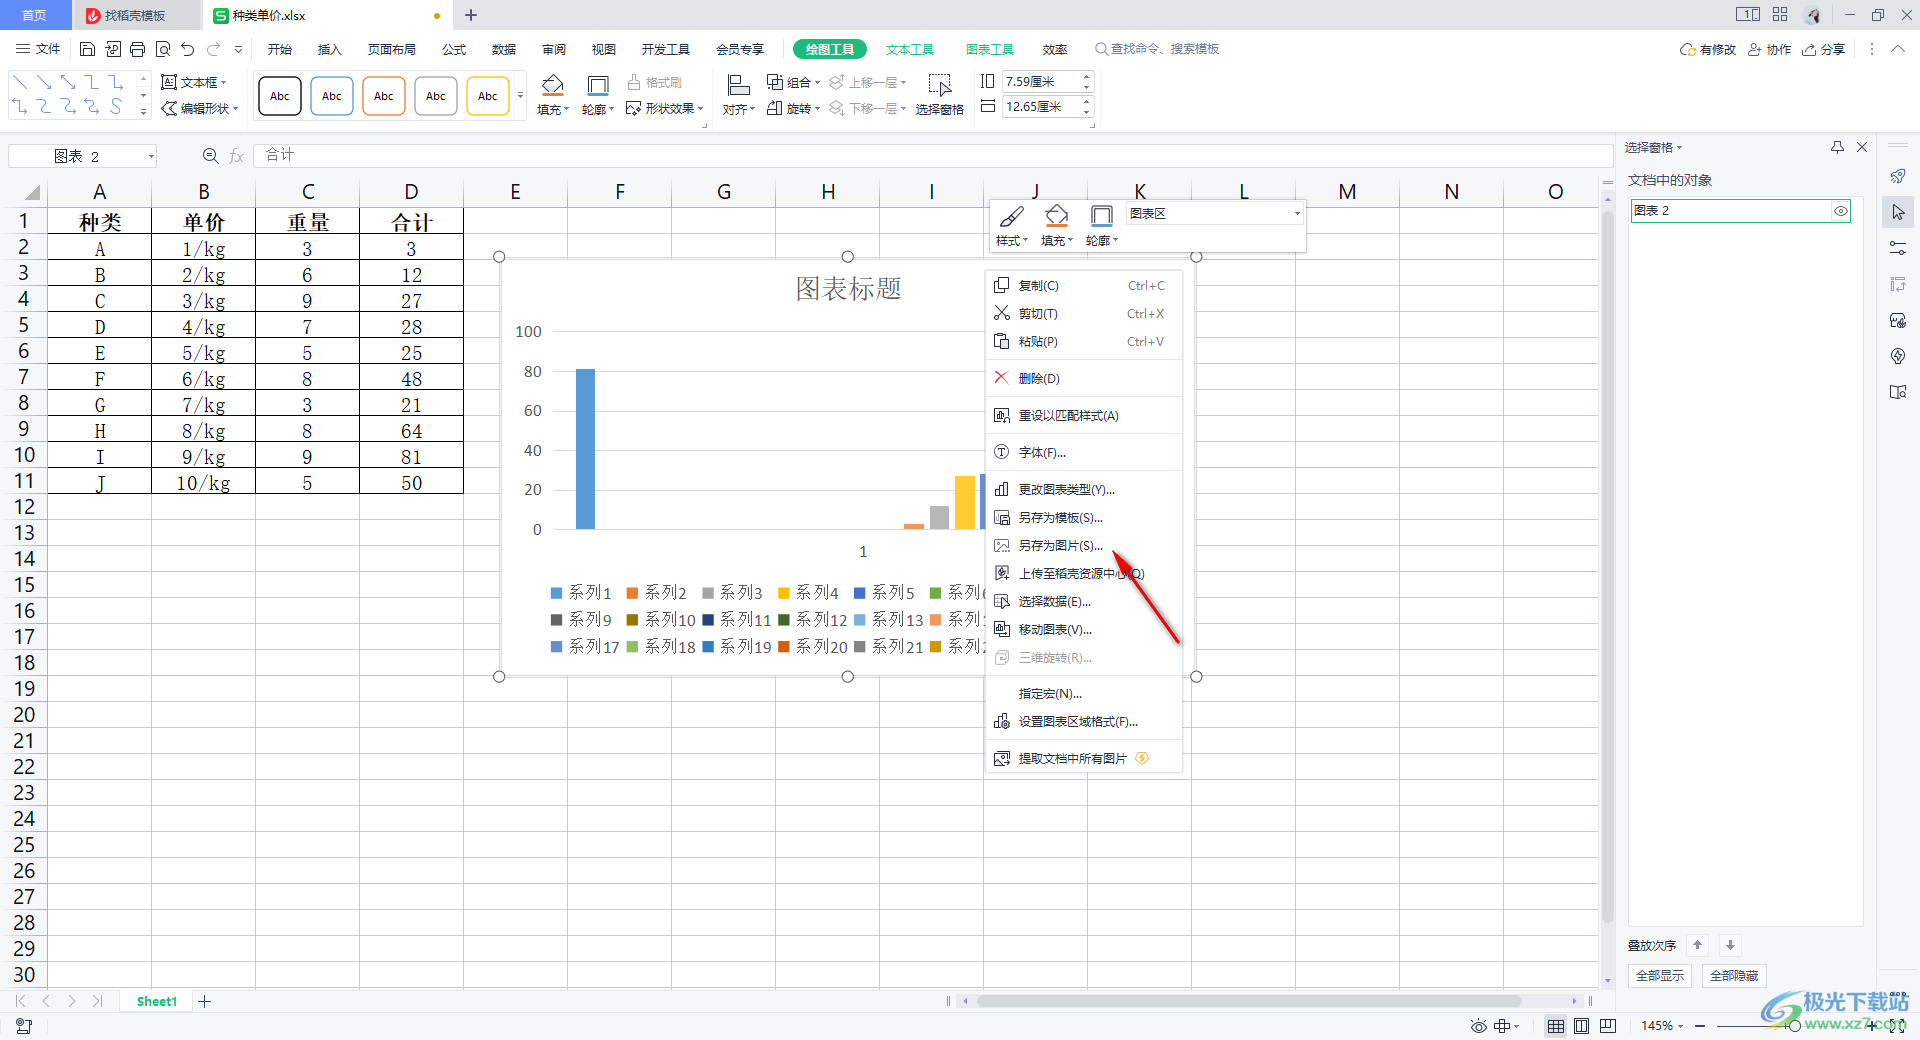
Task: Toggle visibility eye for 图表 2 object
Action: point(1840,211)
